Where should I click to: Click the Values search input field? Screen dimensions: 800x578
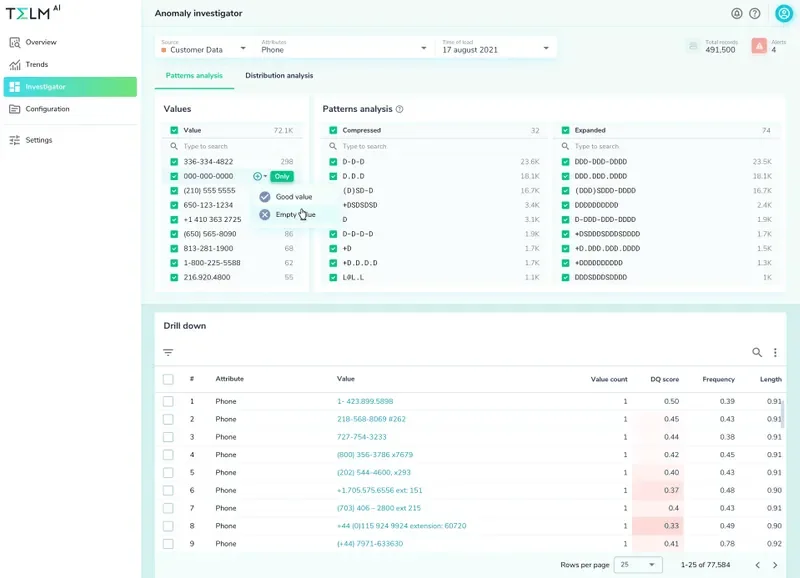(235, 146)
